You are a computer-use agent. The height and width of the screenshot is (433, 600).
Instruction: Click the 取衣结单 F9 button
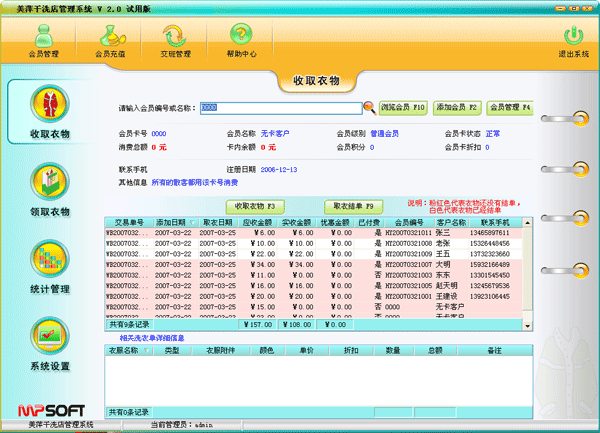click(x=354, y=205)
